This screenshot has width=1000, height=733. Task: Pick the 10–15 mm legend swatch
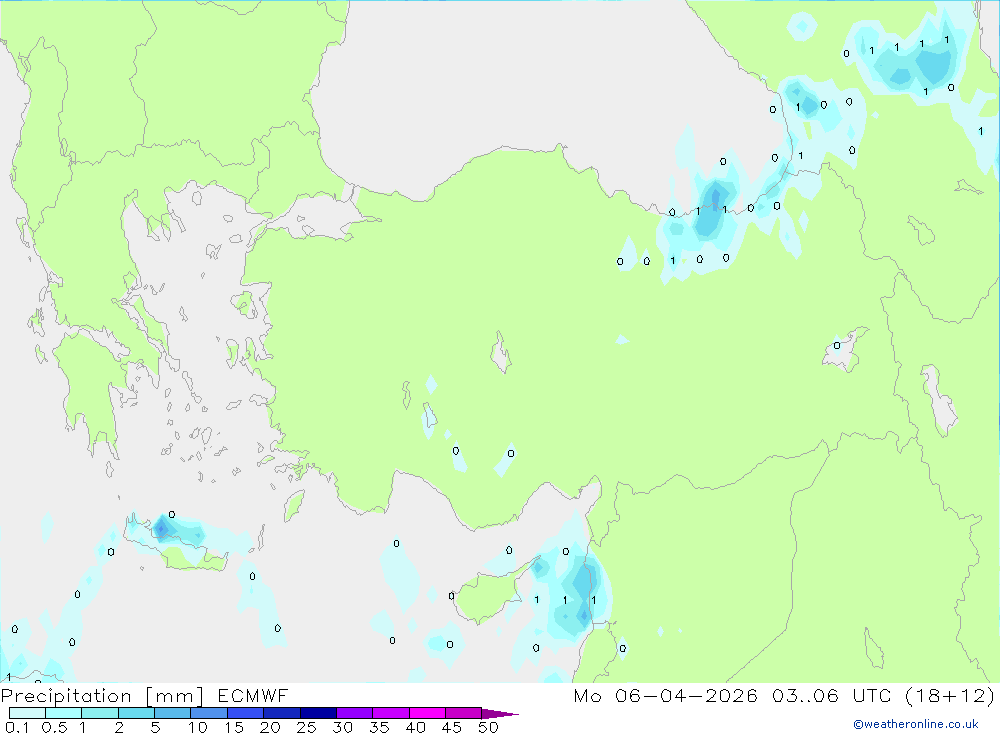coord(209,713)
